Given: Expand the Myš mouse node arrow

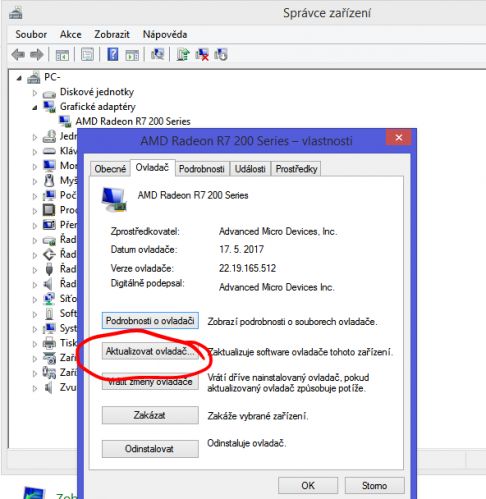Looking at the screenshot, I should point(35,182).
